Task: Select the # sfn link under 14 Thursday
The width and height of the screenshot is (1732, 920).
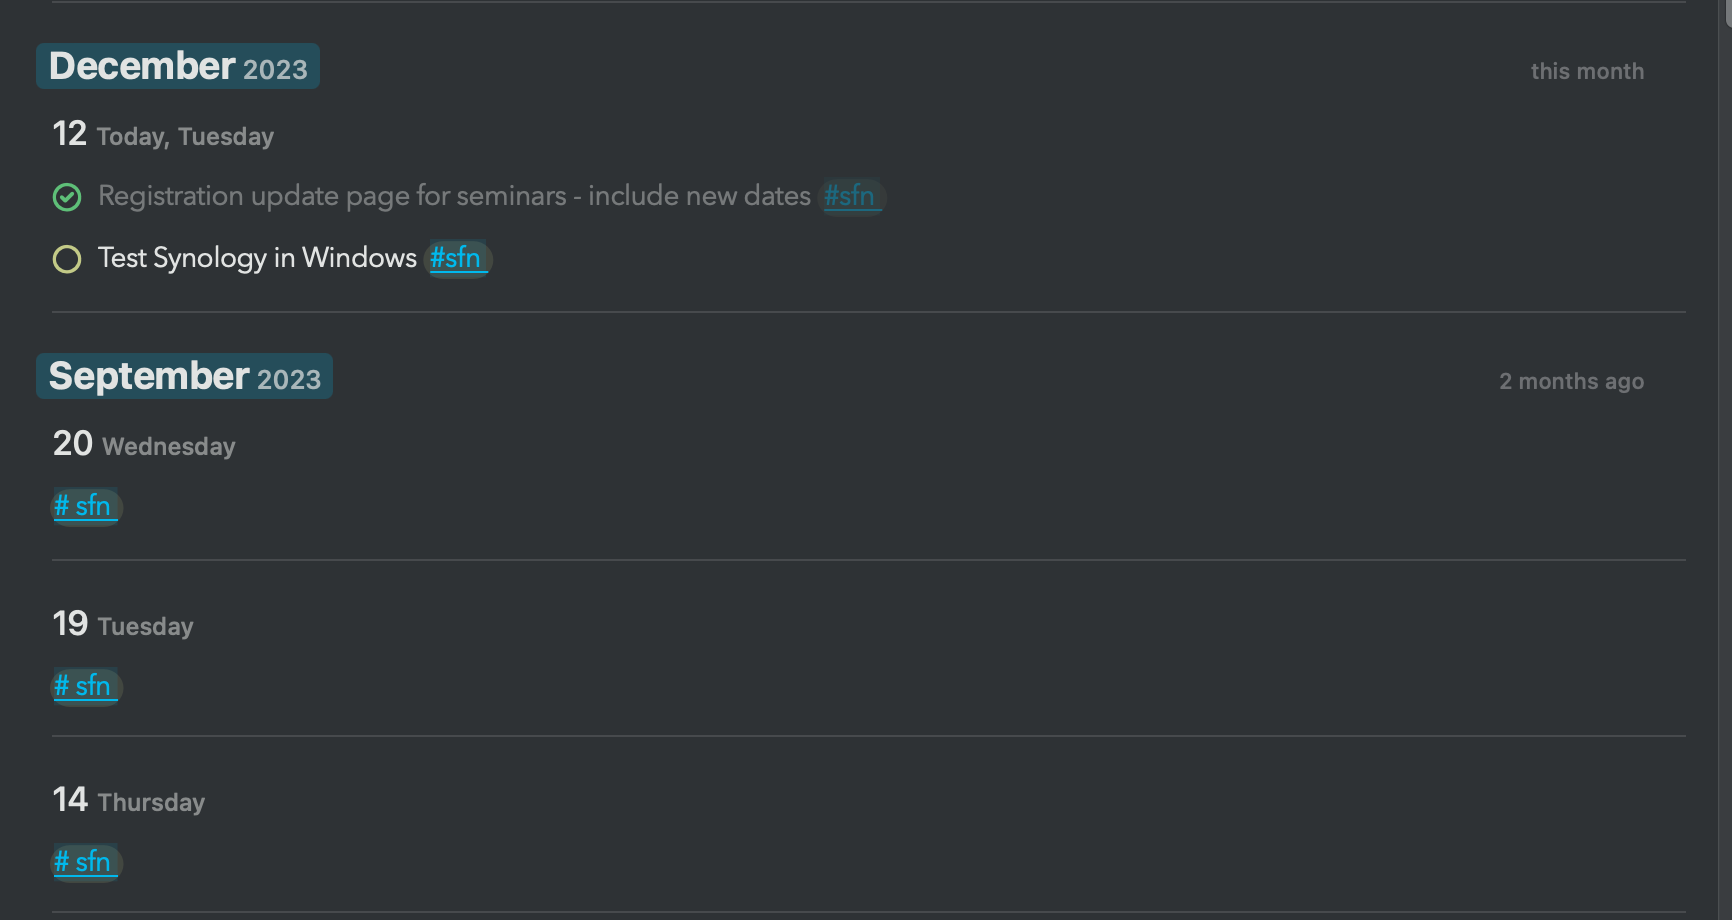Action: coord(86,862)
